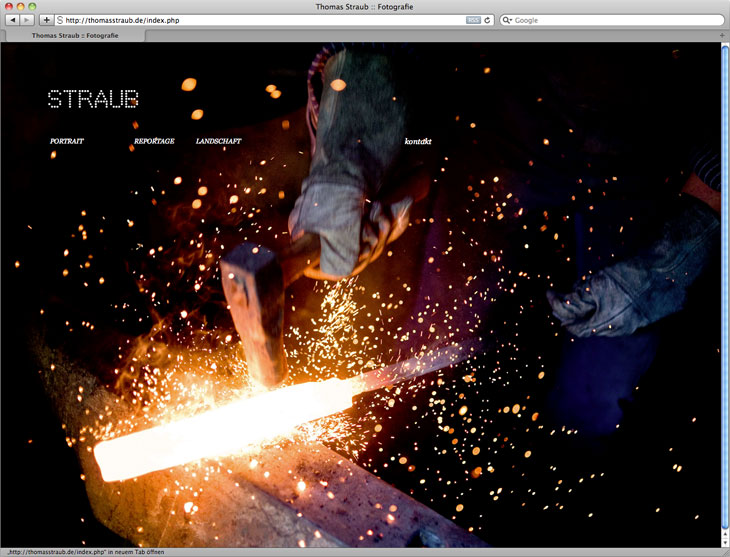730x557 pixels.
Task: Open the REPORTAGE gallery
Action: coord(154,141)
